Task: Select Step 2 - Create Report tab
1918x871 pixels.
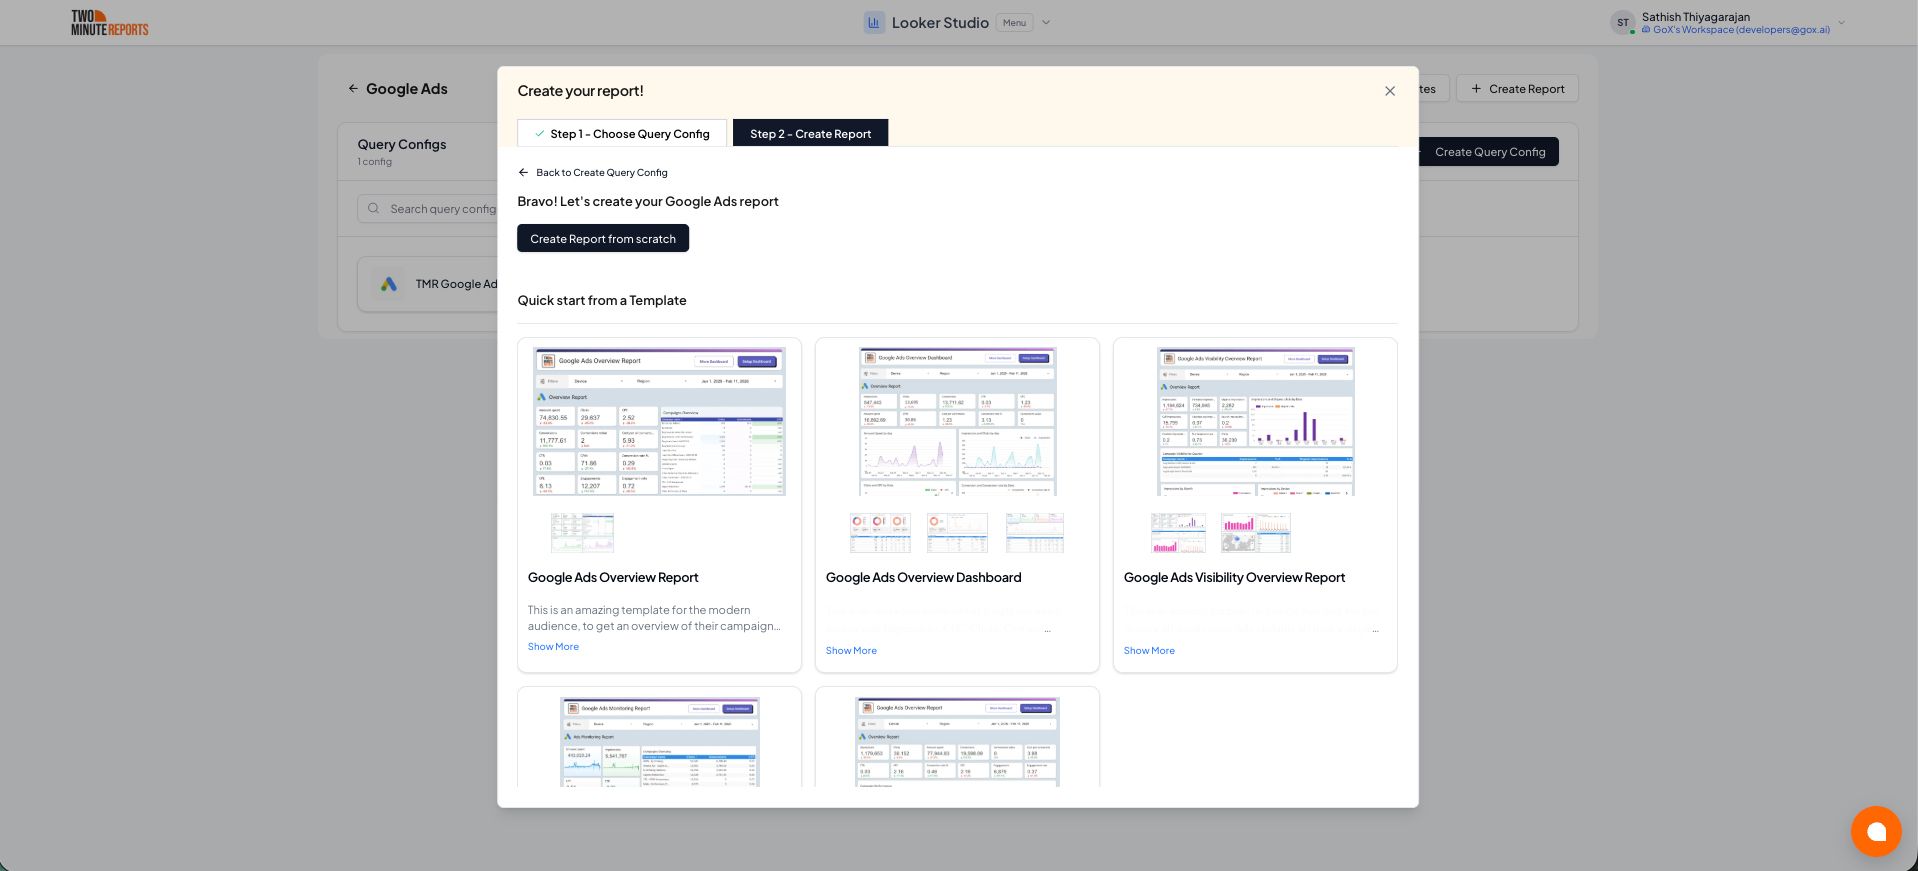Action: (810, 133)
